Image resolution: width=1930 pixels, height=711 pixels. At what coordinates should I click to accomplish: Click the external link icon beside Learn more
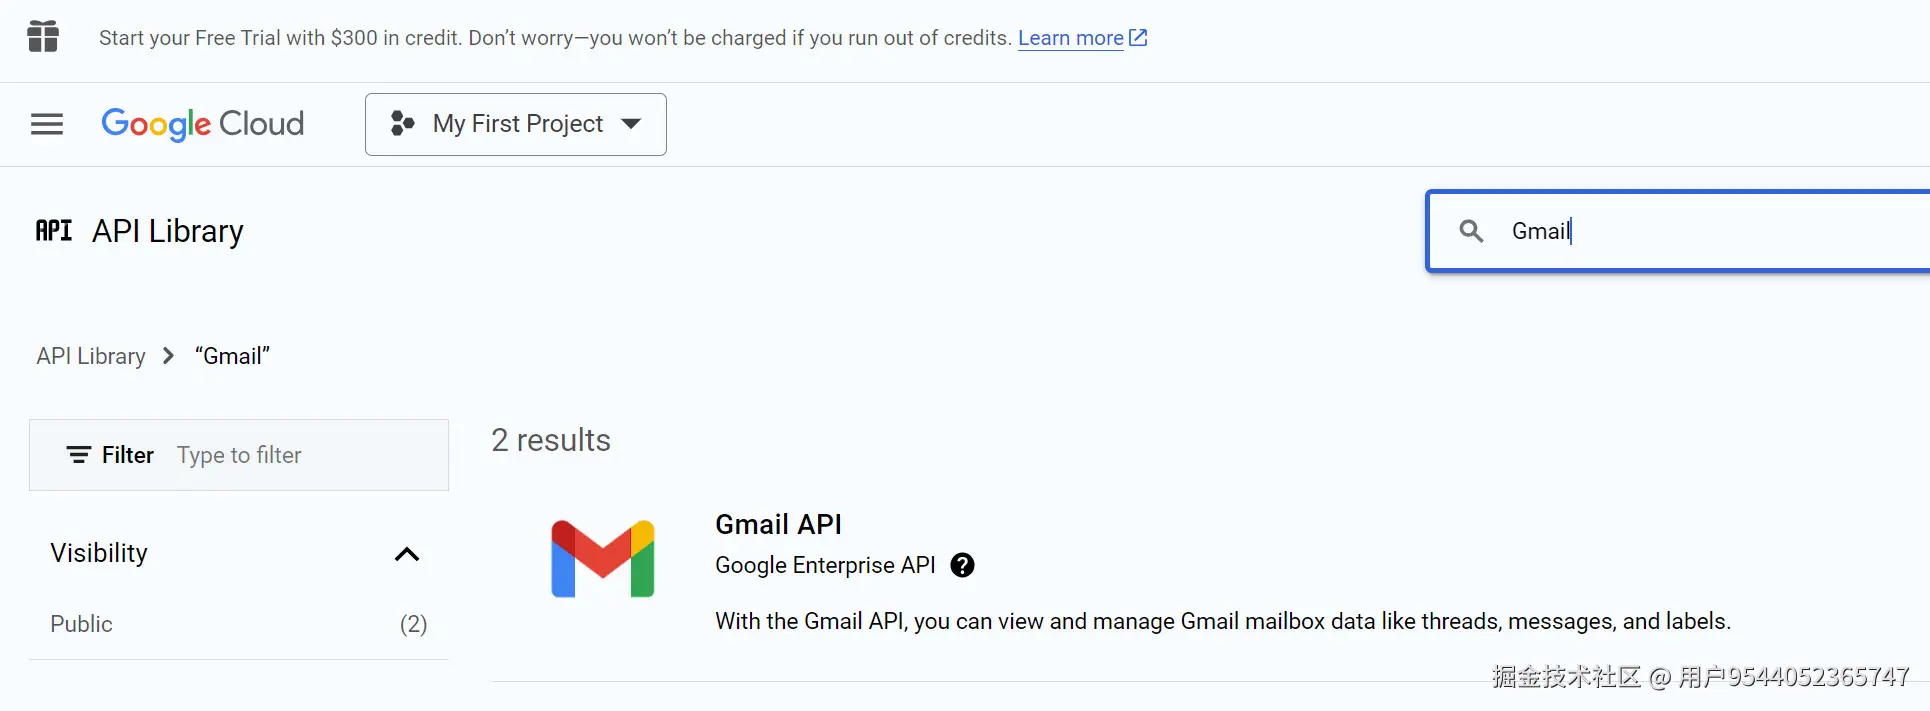(x=1138, y=38)
